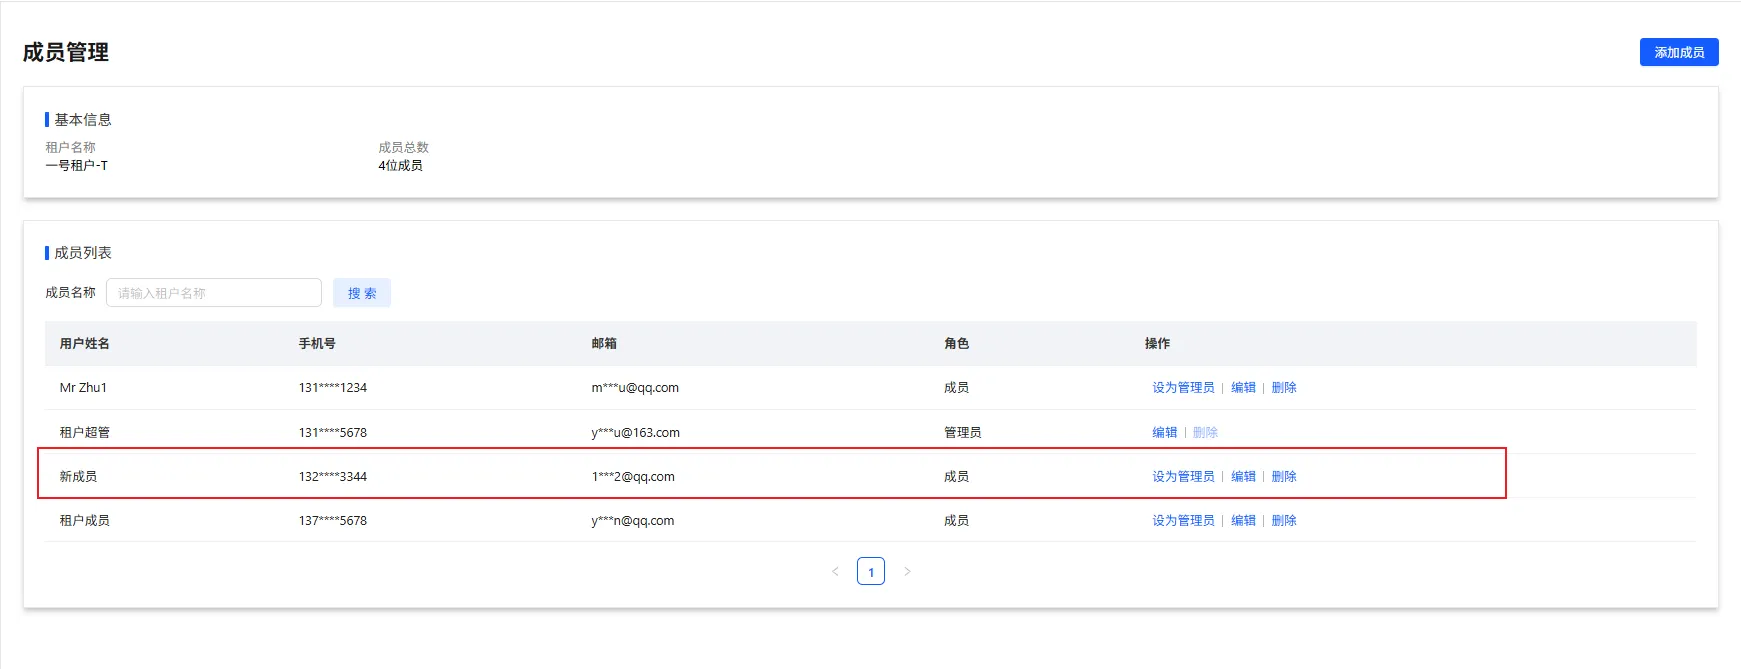Select email m***u@qq.com
Screen dimensions: 1741x669
pyautogui.click(x=635, y=388)
